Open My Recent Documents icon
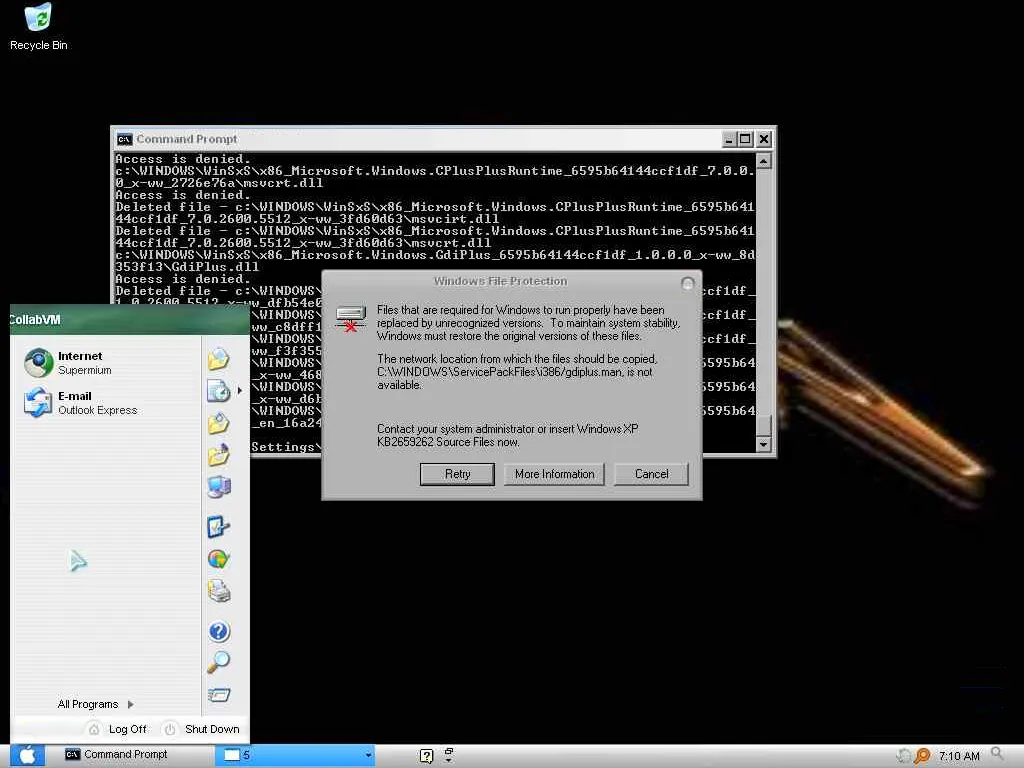 [x=218, y=391]
